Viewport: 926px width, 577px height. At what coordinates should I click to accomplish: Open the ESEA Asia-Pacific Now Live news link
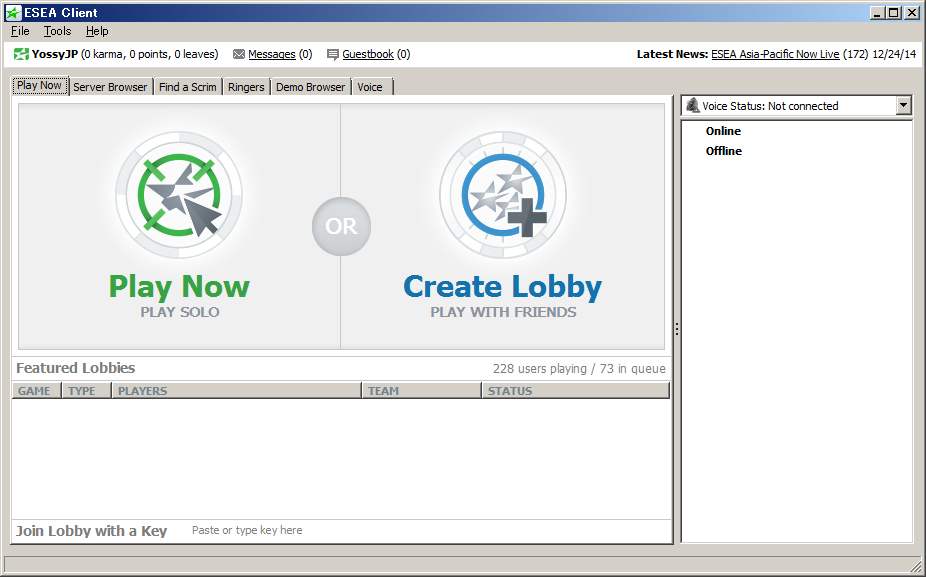coord(775,54)
